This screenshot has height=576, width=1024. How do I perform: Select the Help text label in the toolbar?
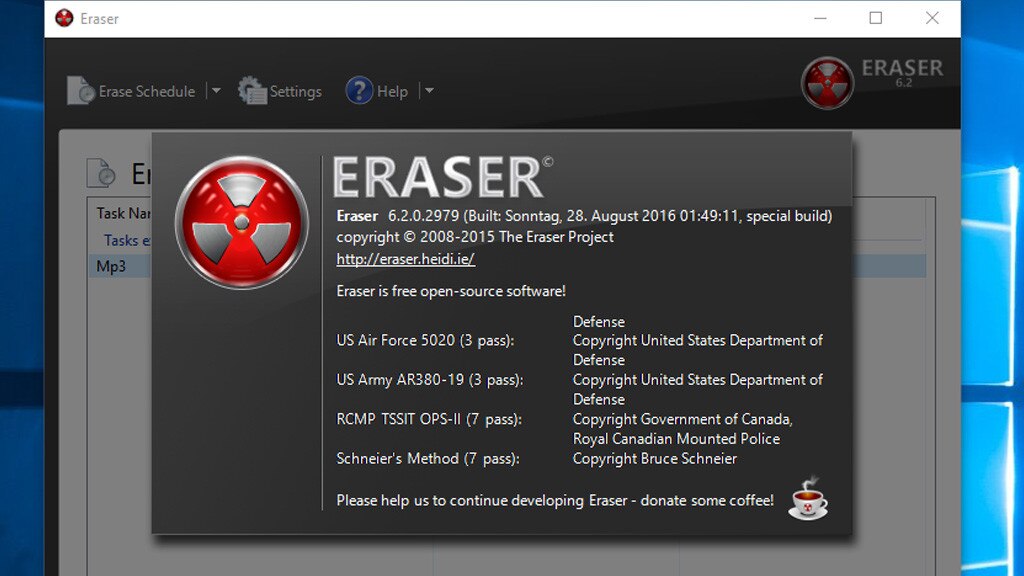pyautogui.click(x=392, y=92)
